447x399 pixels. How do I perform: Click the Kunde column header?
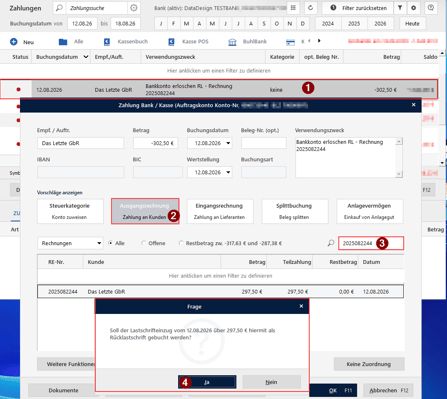(152, 262)
